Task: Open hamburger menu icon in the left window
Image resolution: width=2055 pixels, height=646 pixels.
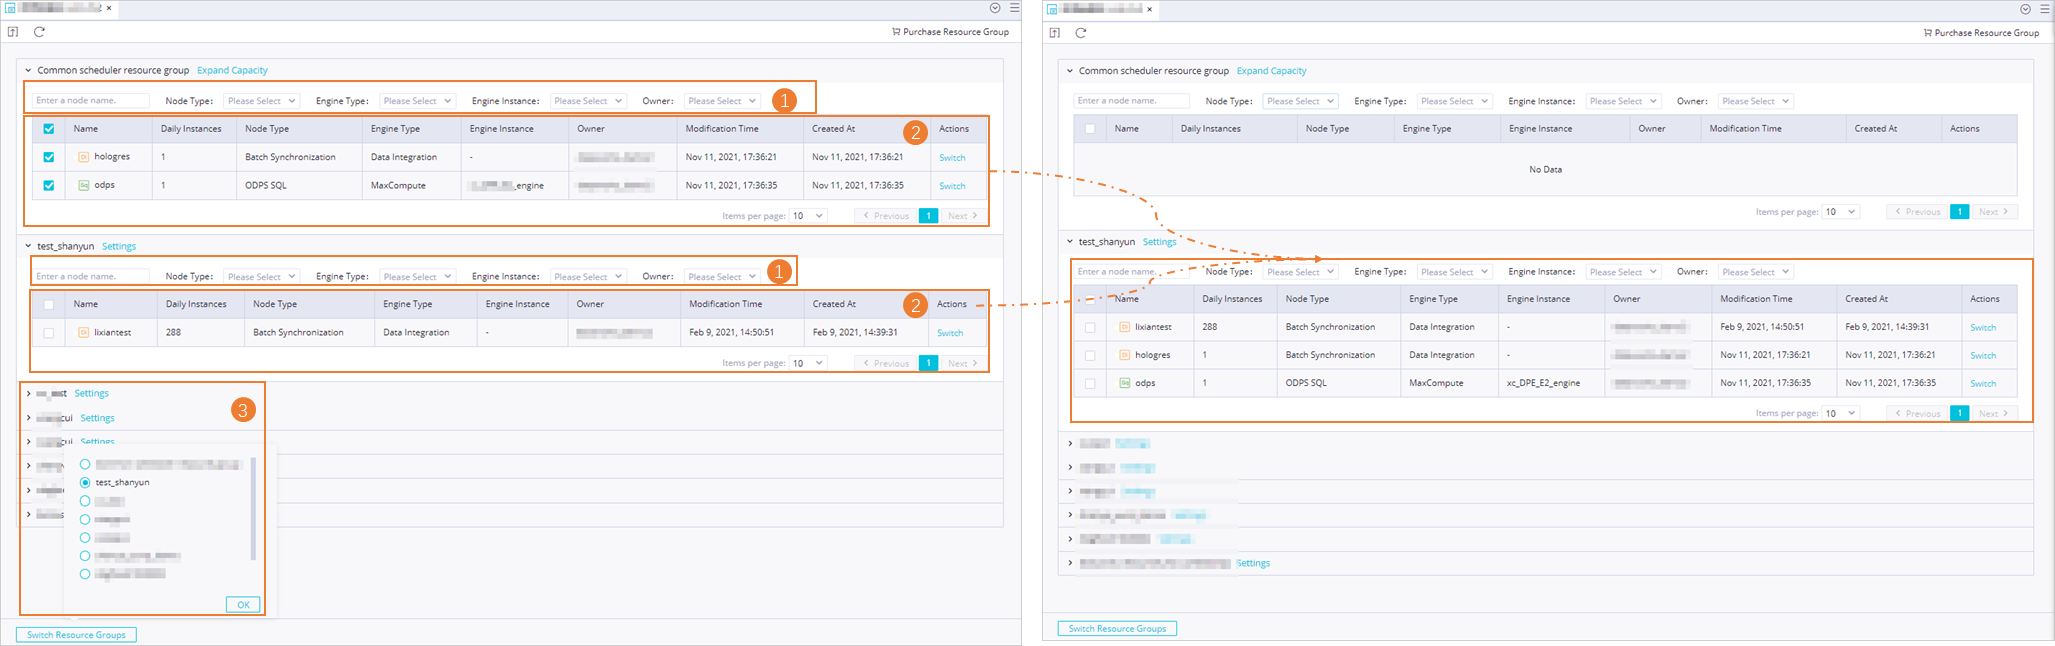Action: pos(1014,8)
